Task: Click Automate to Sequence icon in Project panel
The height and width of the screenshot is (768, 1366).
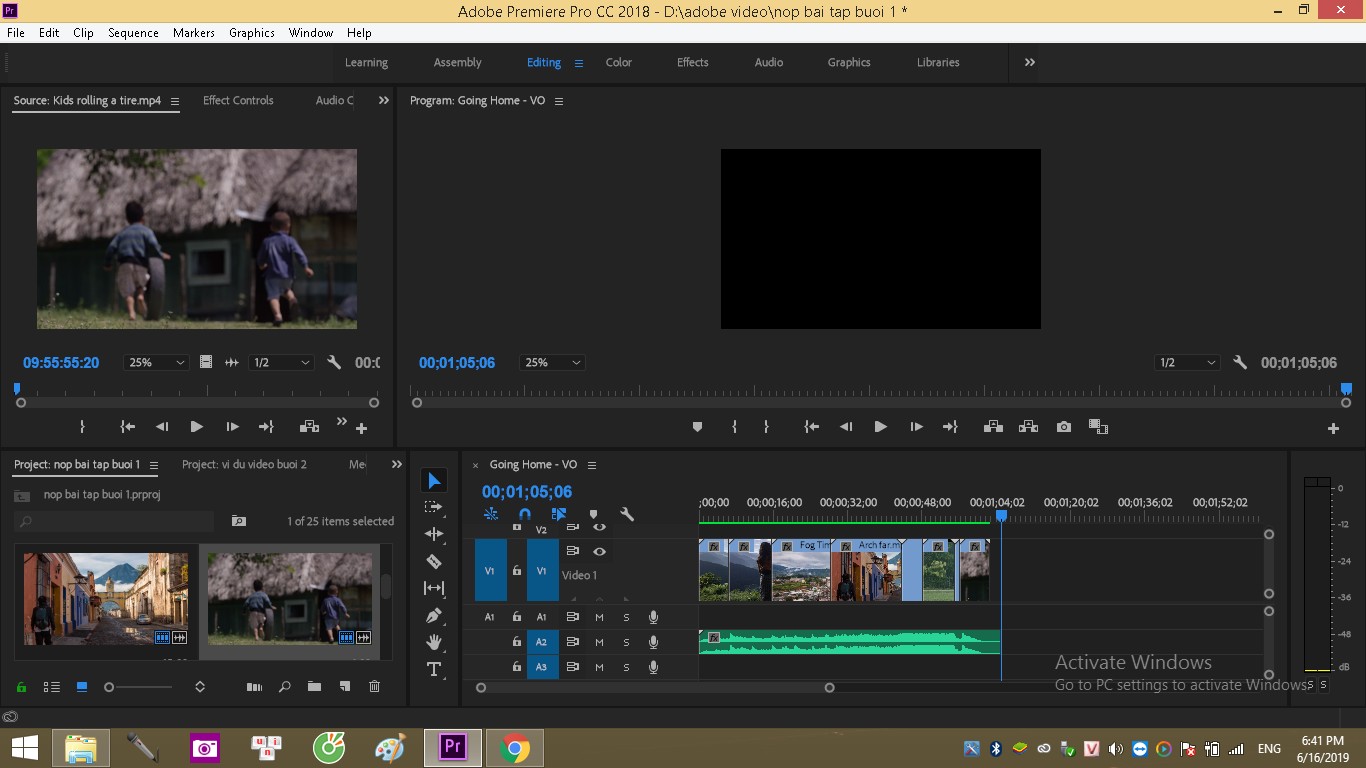Action: click(254, 687)
